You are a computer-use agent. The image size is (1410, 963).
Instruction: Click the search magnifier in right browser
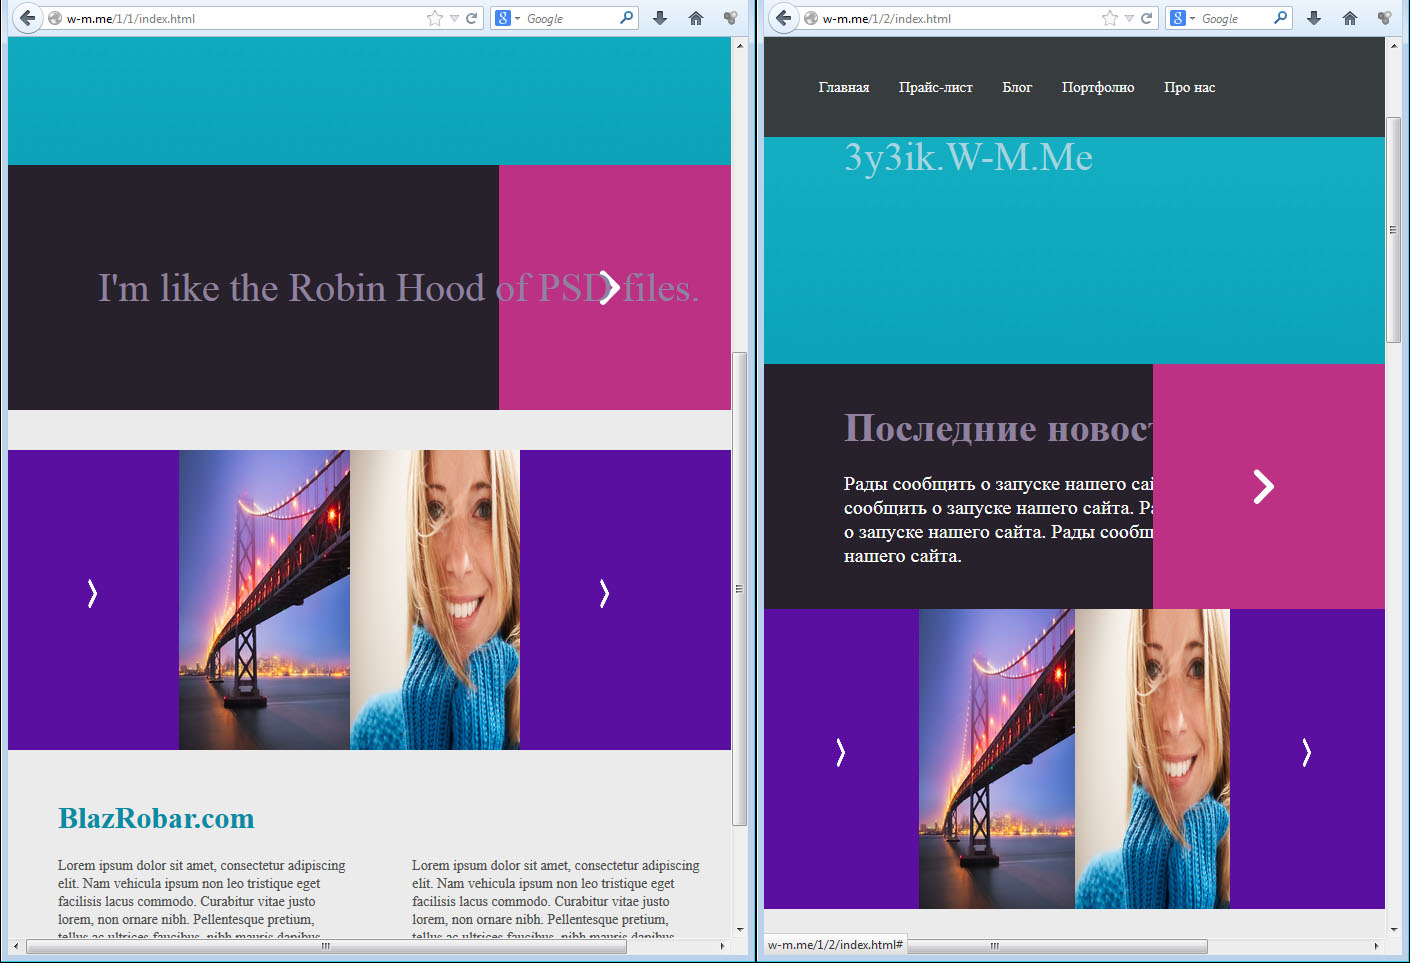[x=1280, y=18]
